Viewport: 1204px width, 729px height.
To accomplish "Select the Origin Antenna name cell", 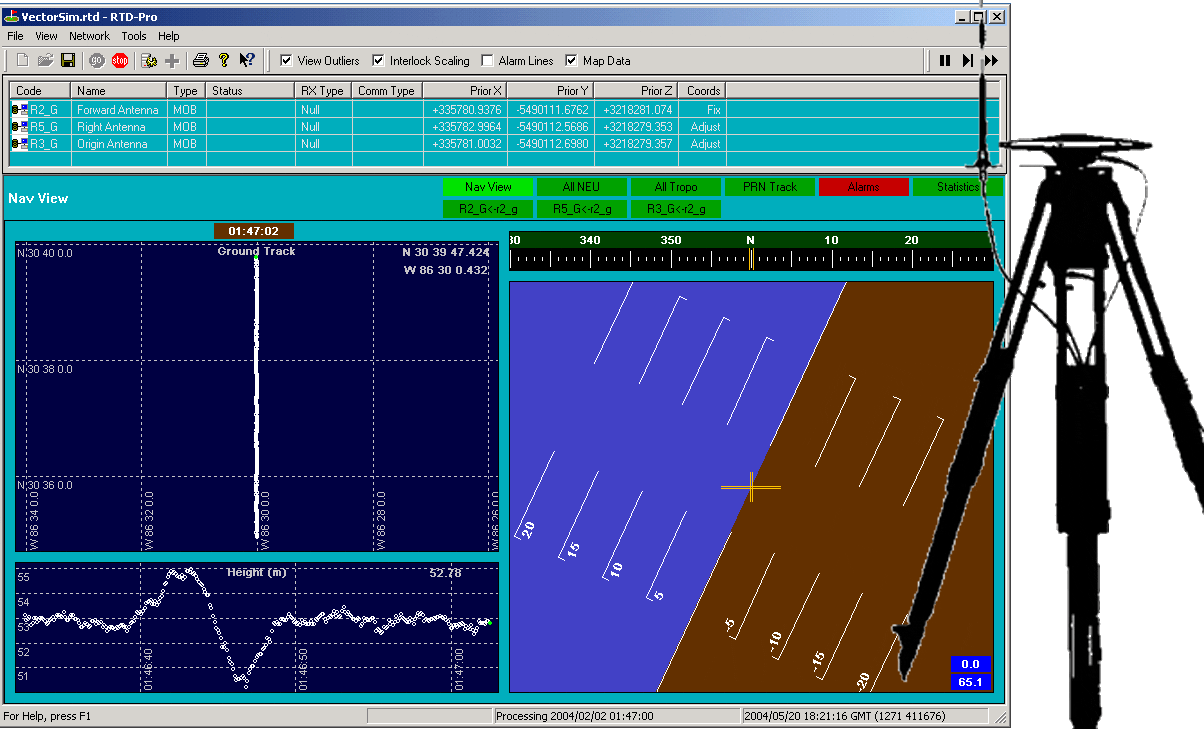I will pos(118,144).
